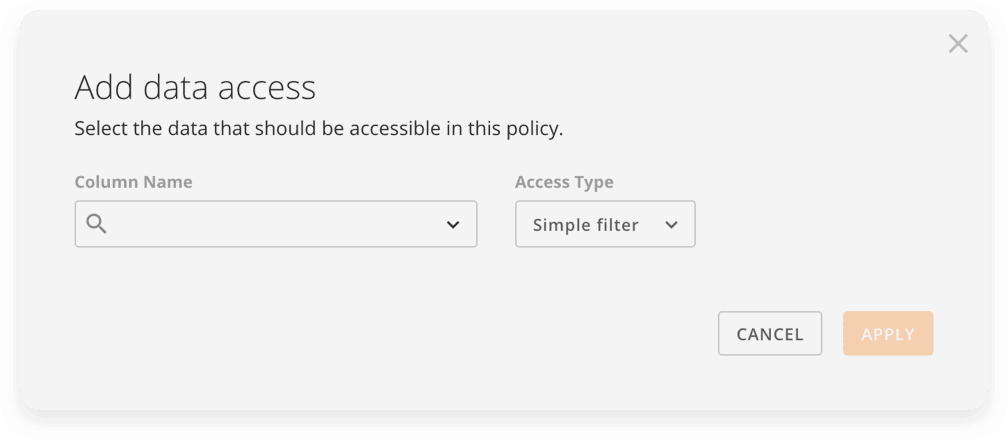Click the 'Add data access' heading

coord(195,87)
